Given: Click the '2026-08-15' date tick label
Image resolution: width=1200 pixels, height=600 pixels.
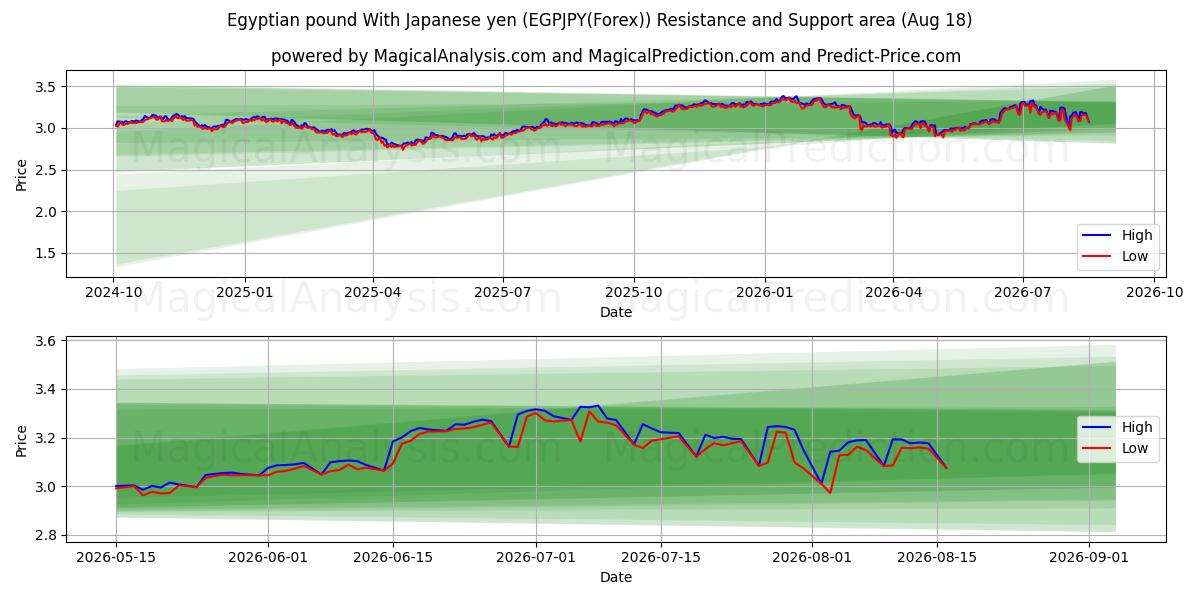Looking at the screenshot, I should (937, 557).
